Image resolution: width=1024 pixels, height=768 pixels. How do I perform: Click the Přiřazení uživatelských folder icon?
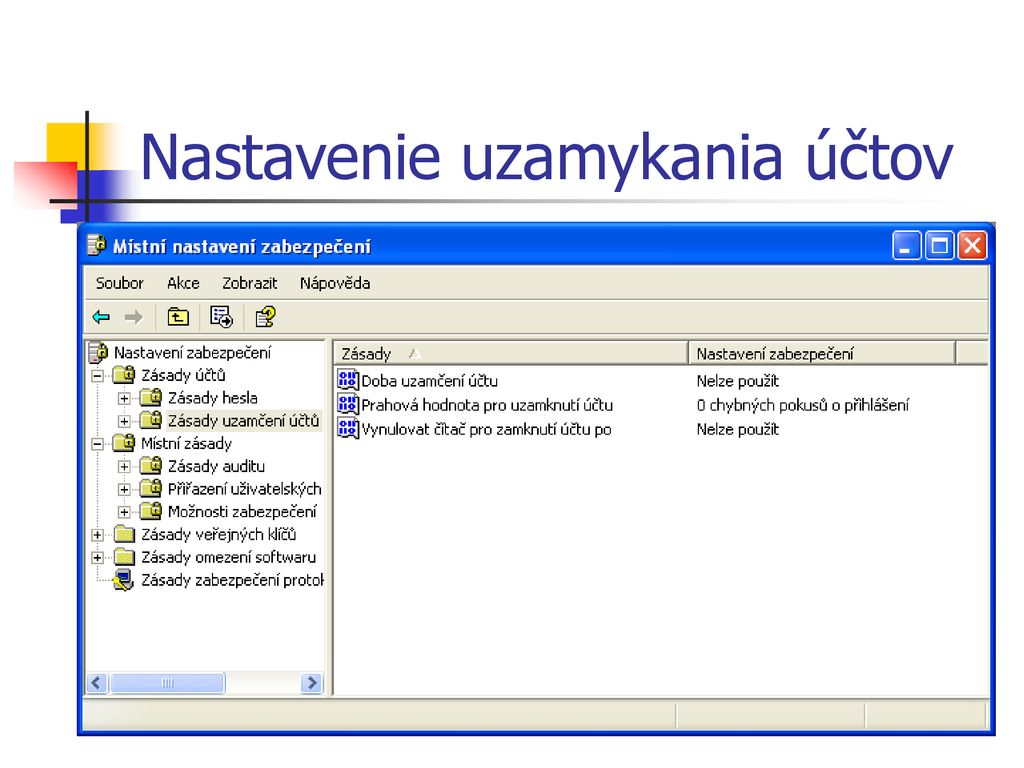click(151, 488)
